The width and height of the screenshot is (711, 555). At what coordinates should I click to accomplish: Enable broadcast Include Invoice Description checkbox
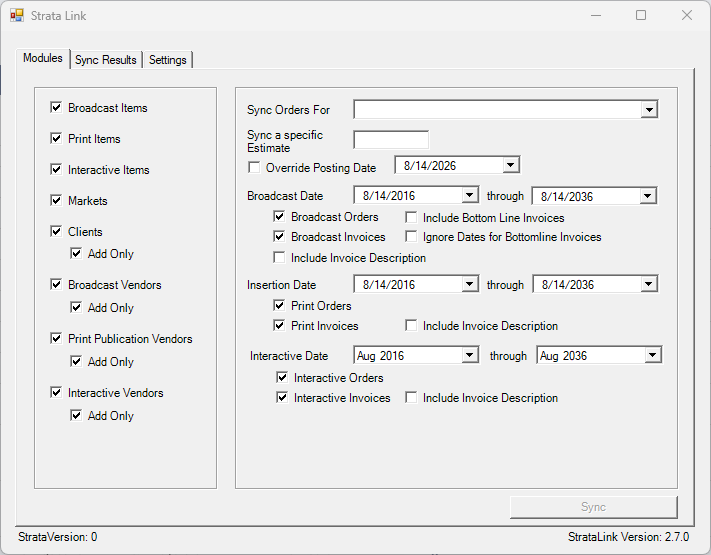click(279, 258)
